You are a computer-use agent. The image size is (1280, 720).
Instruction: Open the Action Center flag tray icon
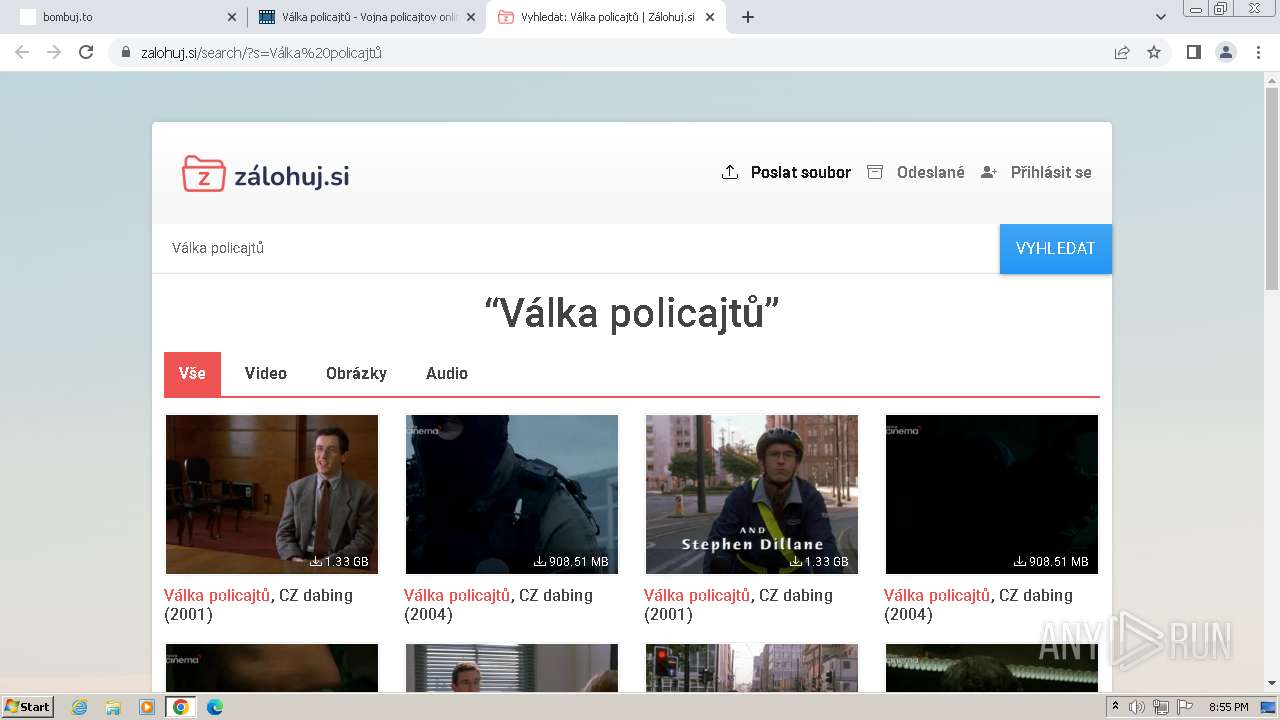click(1185, 707)
